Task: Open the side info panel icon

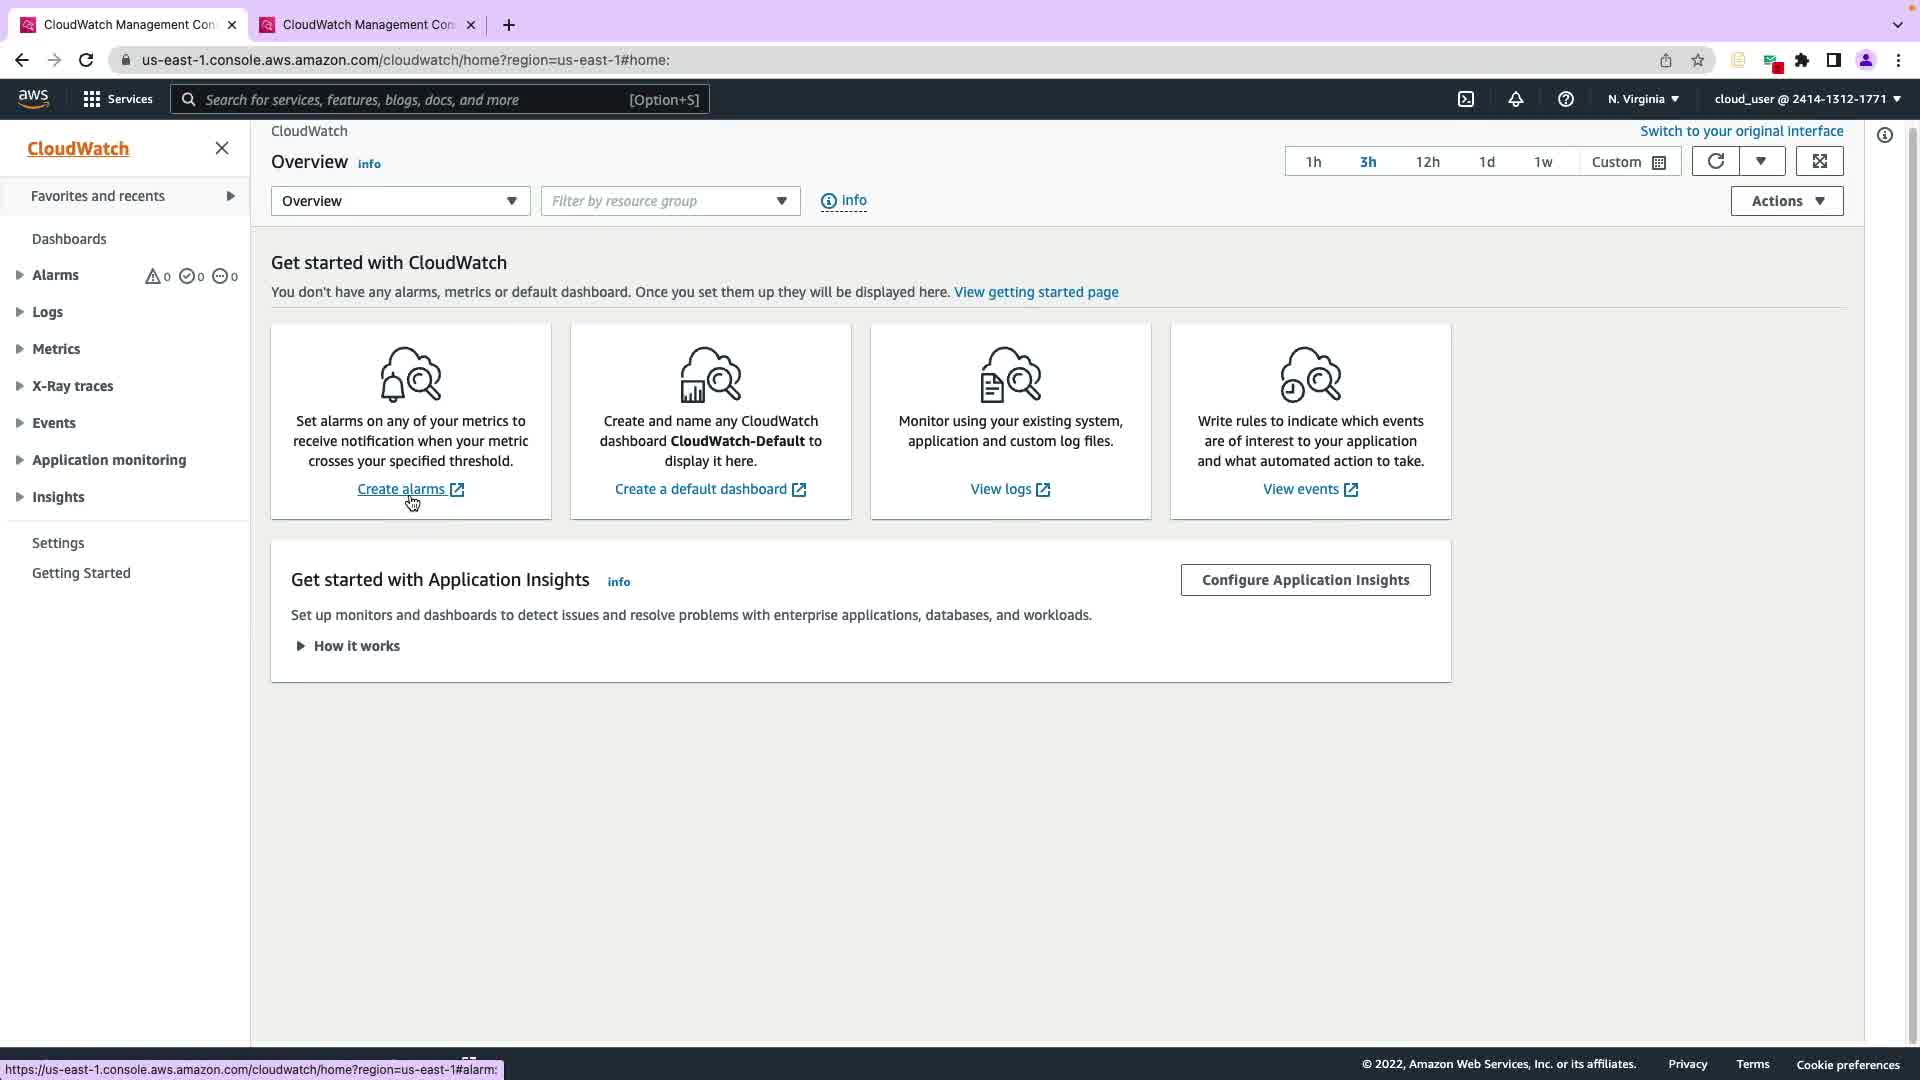Action: tap(1885, 135)
